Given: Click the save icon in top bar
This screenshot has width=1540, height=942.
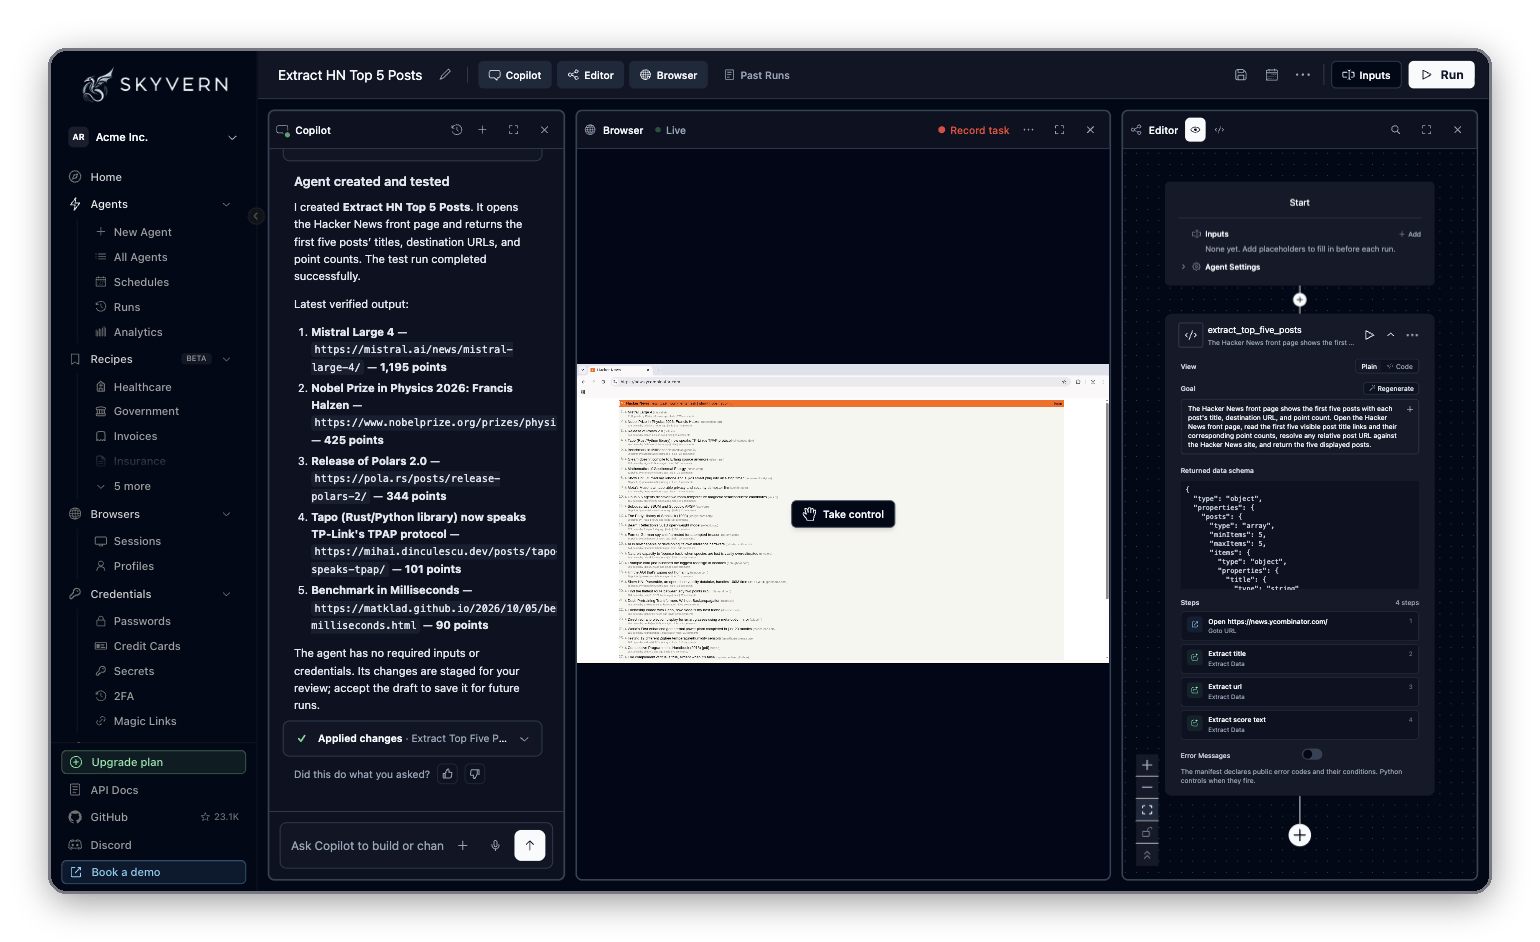Looking at the screenshot, I should (x=1240, y=75).
